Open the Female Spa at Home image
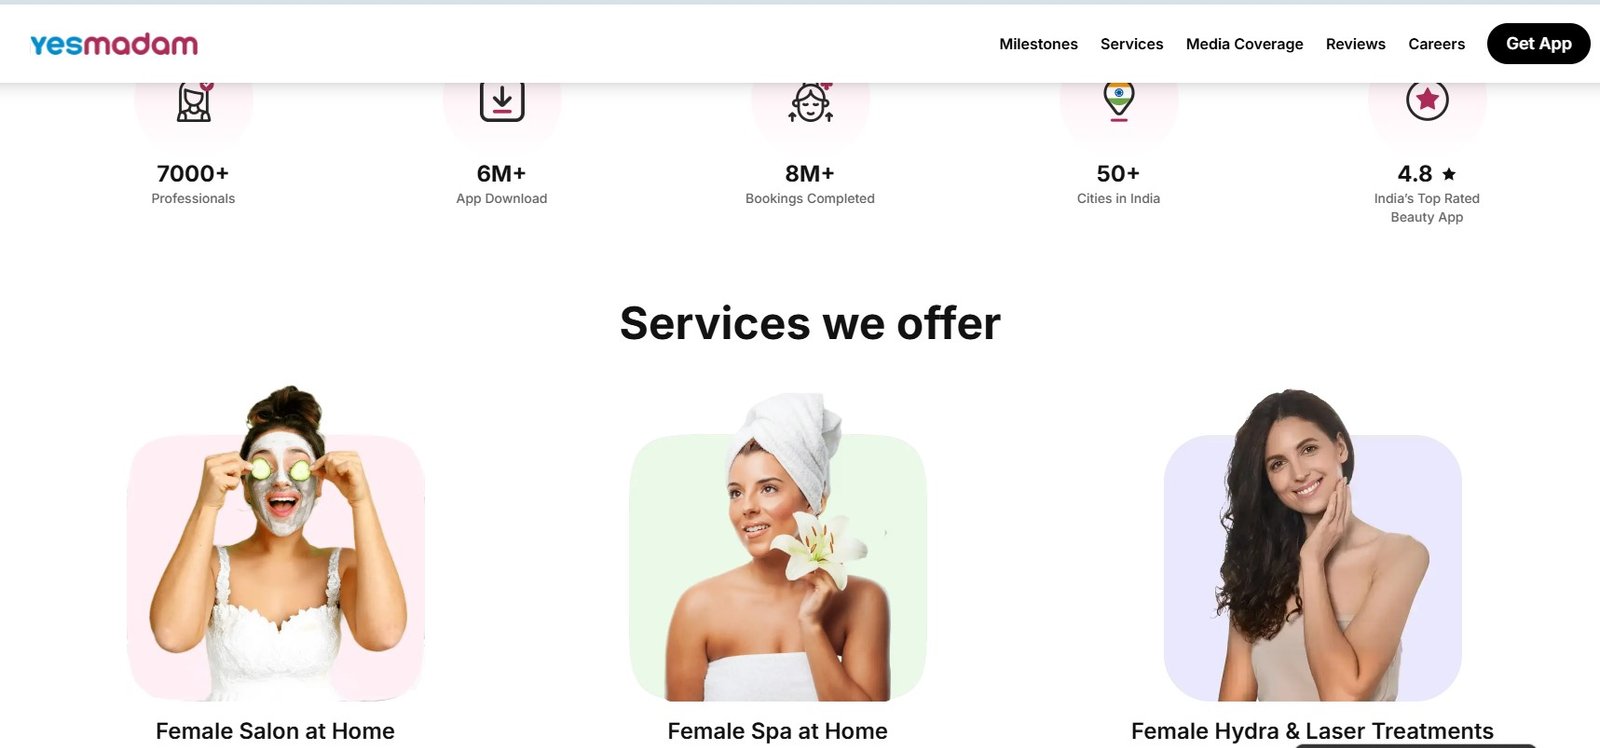The height and width of the screenshot is (748, 1600). click(x=778, y=548)
